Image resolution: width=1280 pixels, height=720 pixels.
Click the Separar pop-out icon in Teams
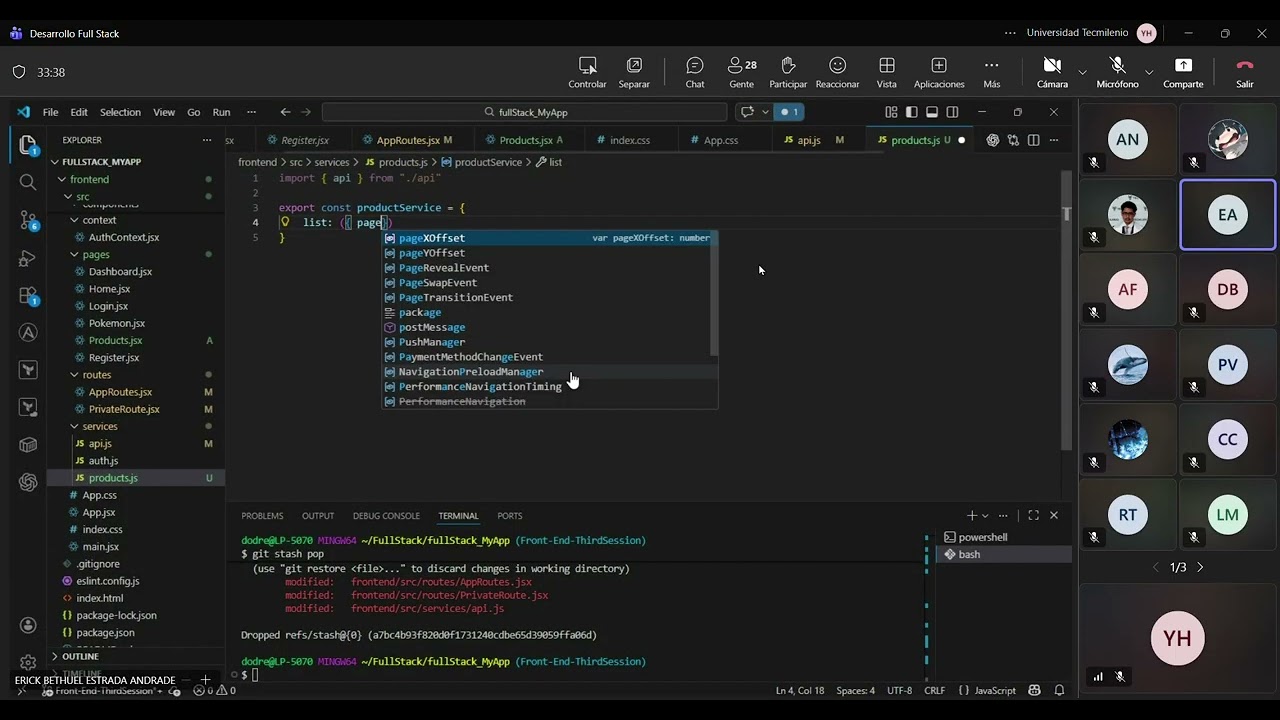(x=634, y=72)
